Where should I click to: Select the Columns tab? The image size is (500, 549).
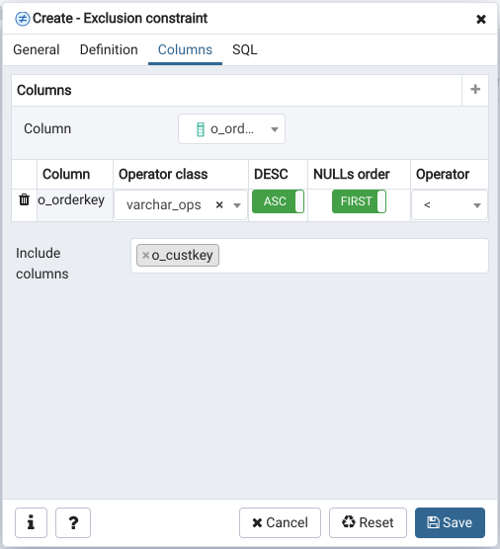click(185, 50)
